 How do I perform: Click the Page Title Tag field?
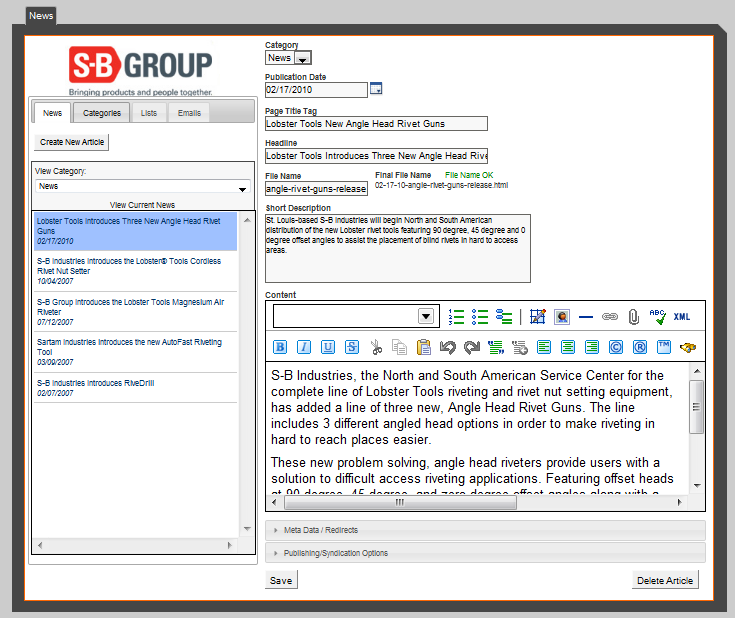tap(376, 124)
